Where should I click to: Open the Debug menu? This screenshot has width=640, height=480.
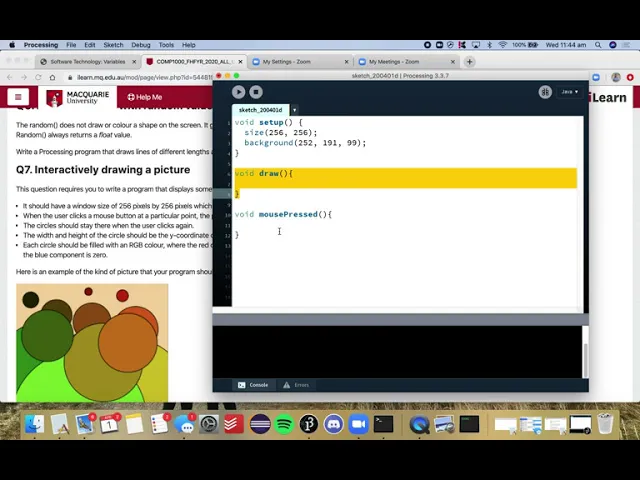(141, 45)
